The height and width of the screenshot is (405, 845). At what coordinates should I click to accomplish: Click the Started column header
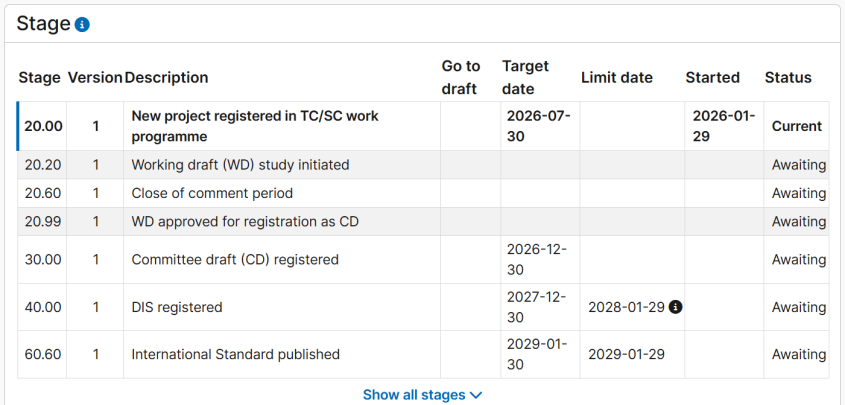point(712,77)
